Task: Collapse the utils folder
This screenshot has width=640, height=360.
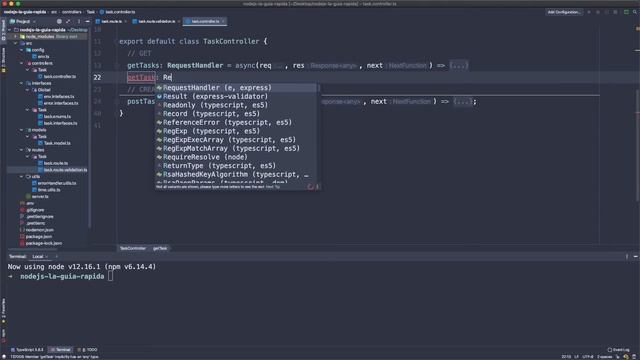Action: point(22,177)
